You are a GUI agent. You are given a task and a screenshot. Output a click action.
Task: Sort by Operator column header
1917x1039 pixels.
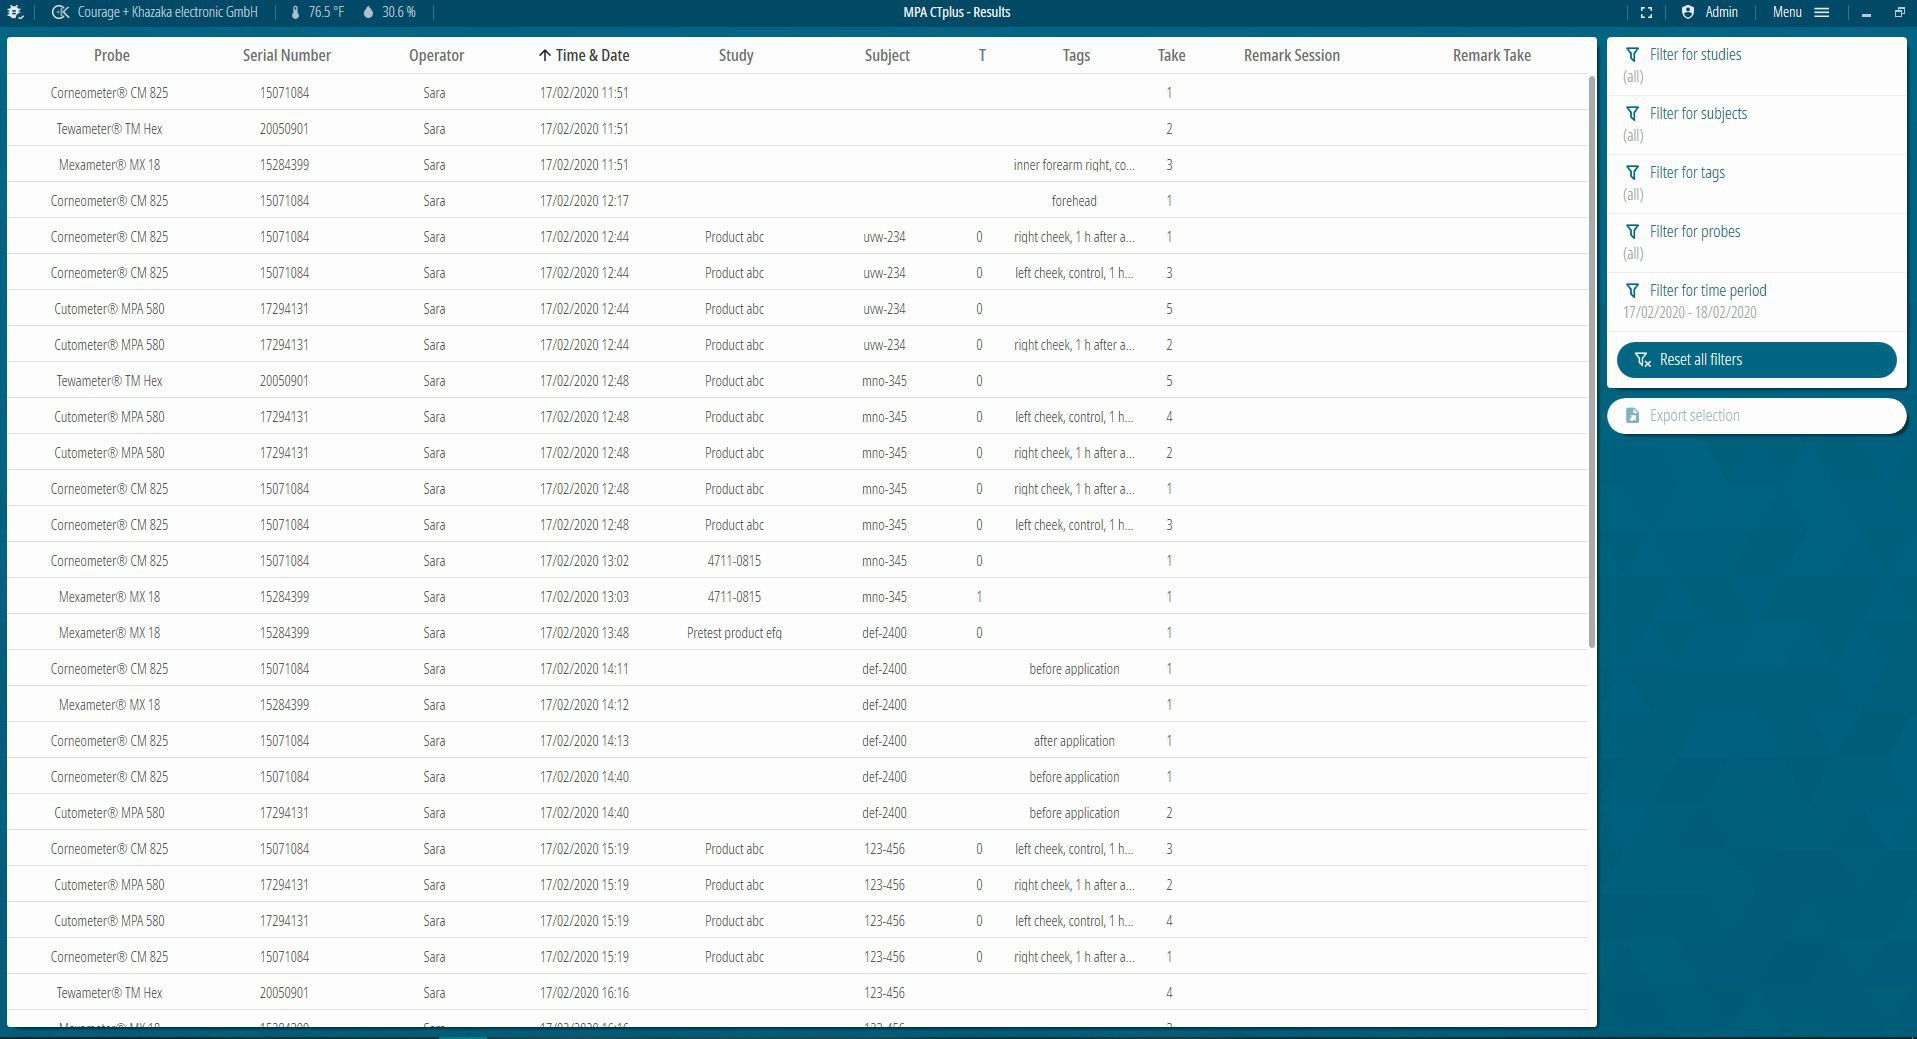point(436,55)
